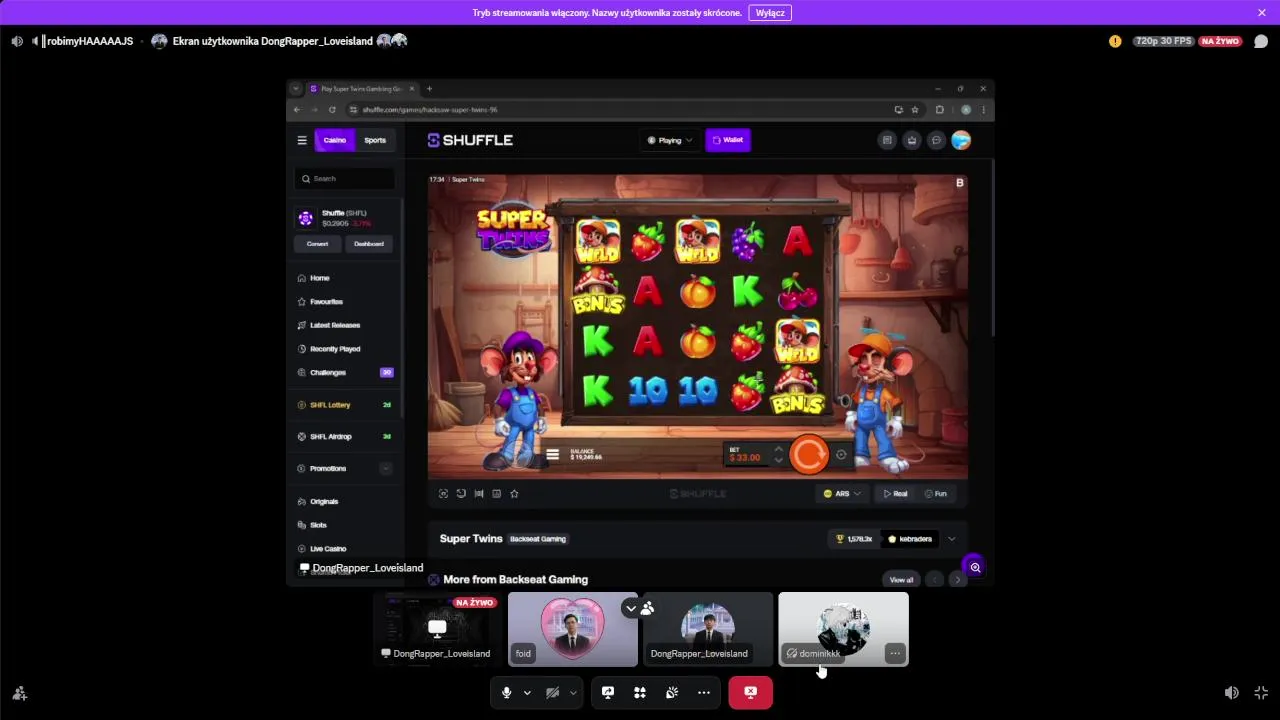The image size is (1280, 720).
Task: Open the slot game hamburger menu
Action: (552, 455)
